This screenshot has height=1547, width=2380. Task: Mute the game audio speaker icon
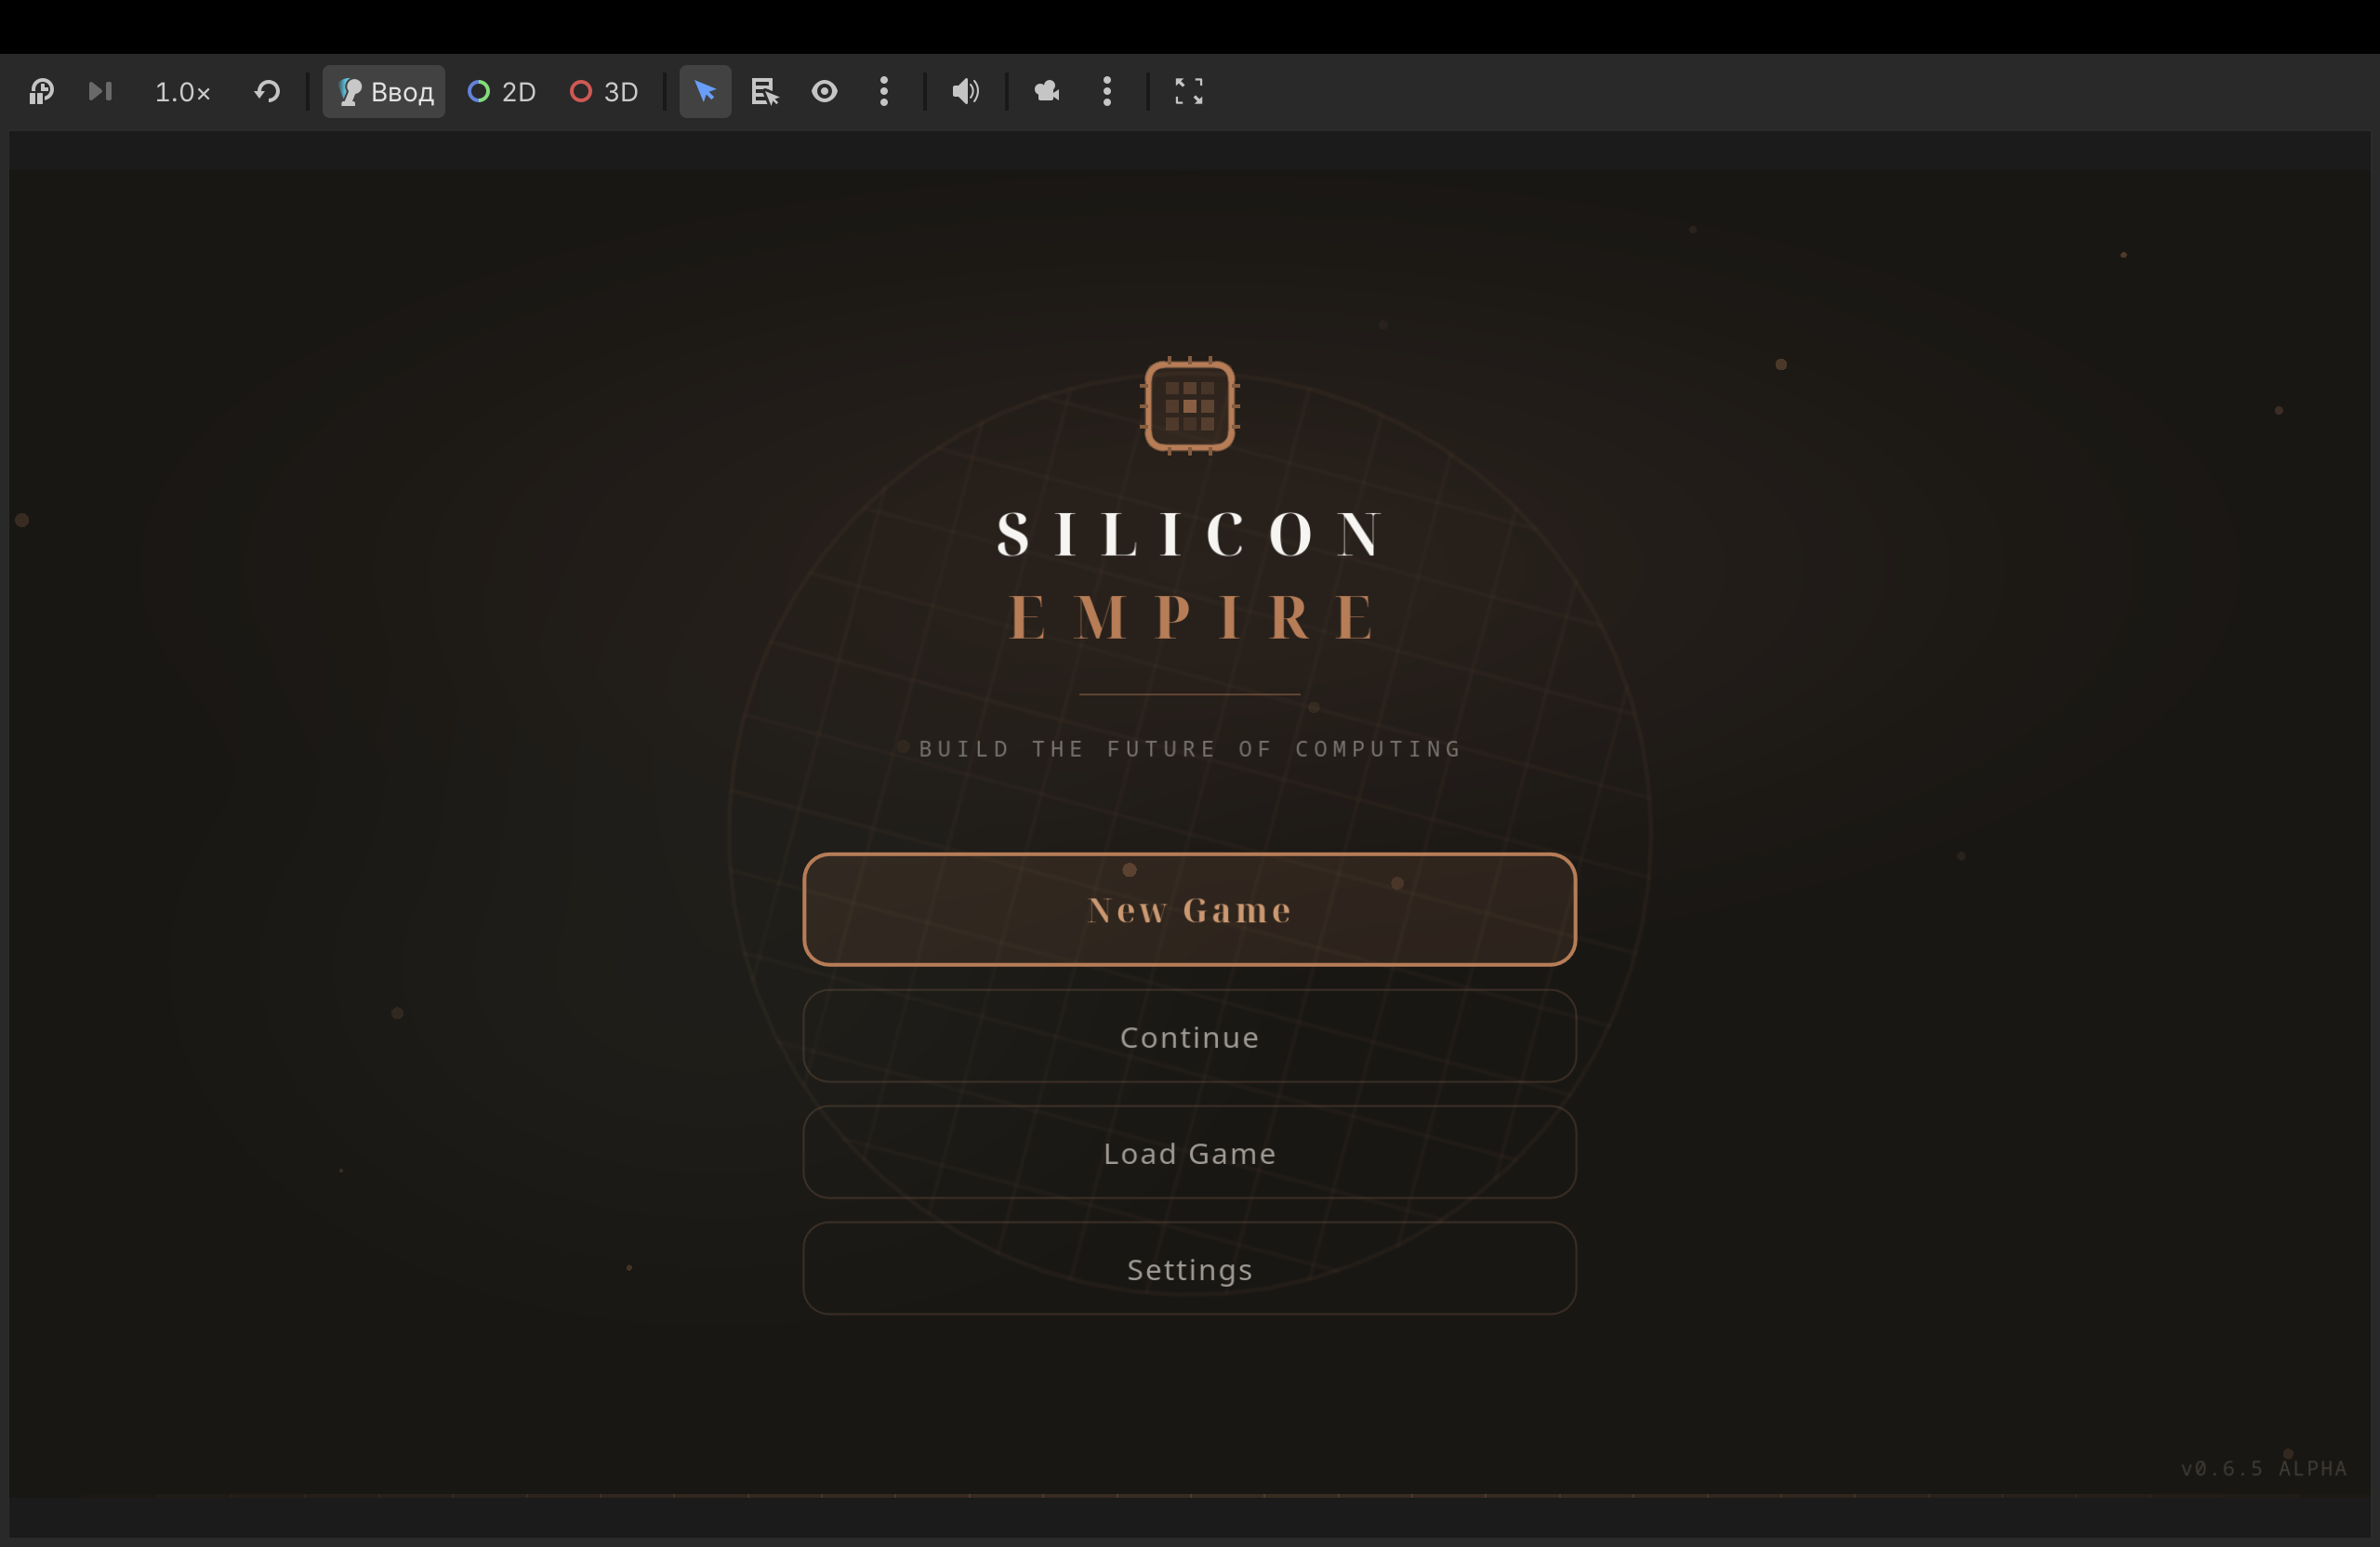coord(965,92)
